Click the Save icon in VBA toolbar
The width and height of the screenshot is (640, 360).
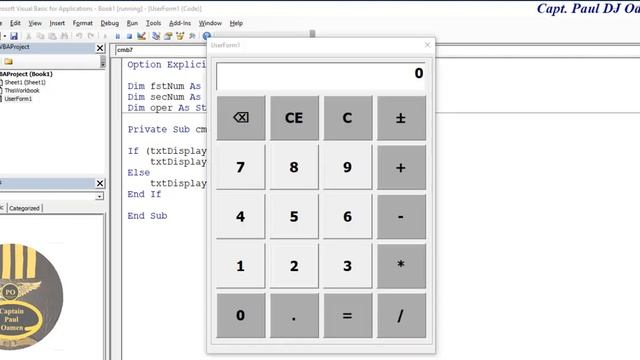pyautogui.click(x=14, y=36)
